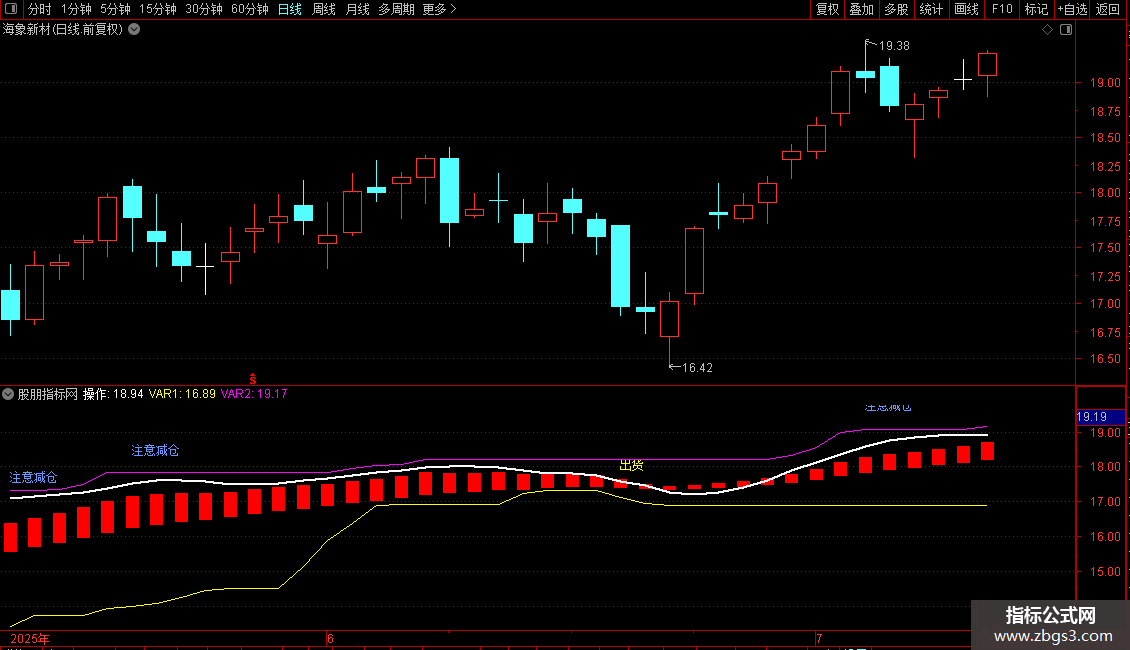Click the VAR2: 19.17 value

coord(254,394)
